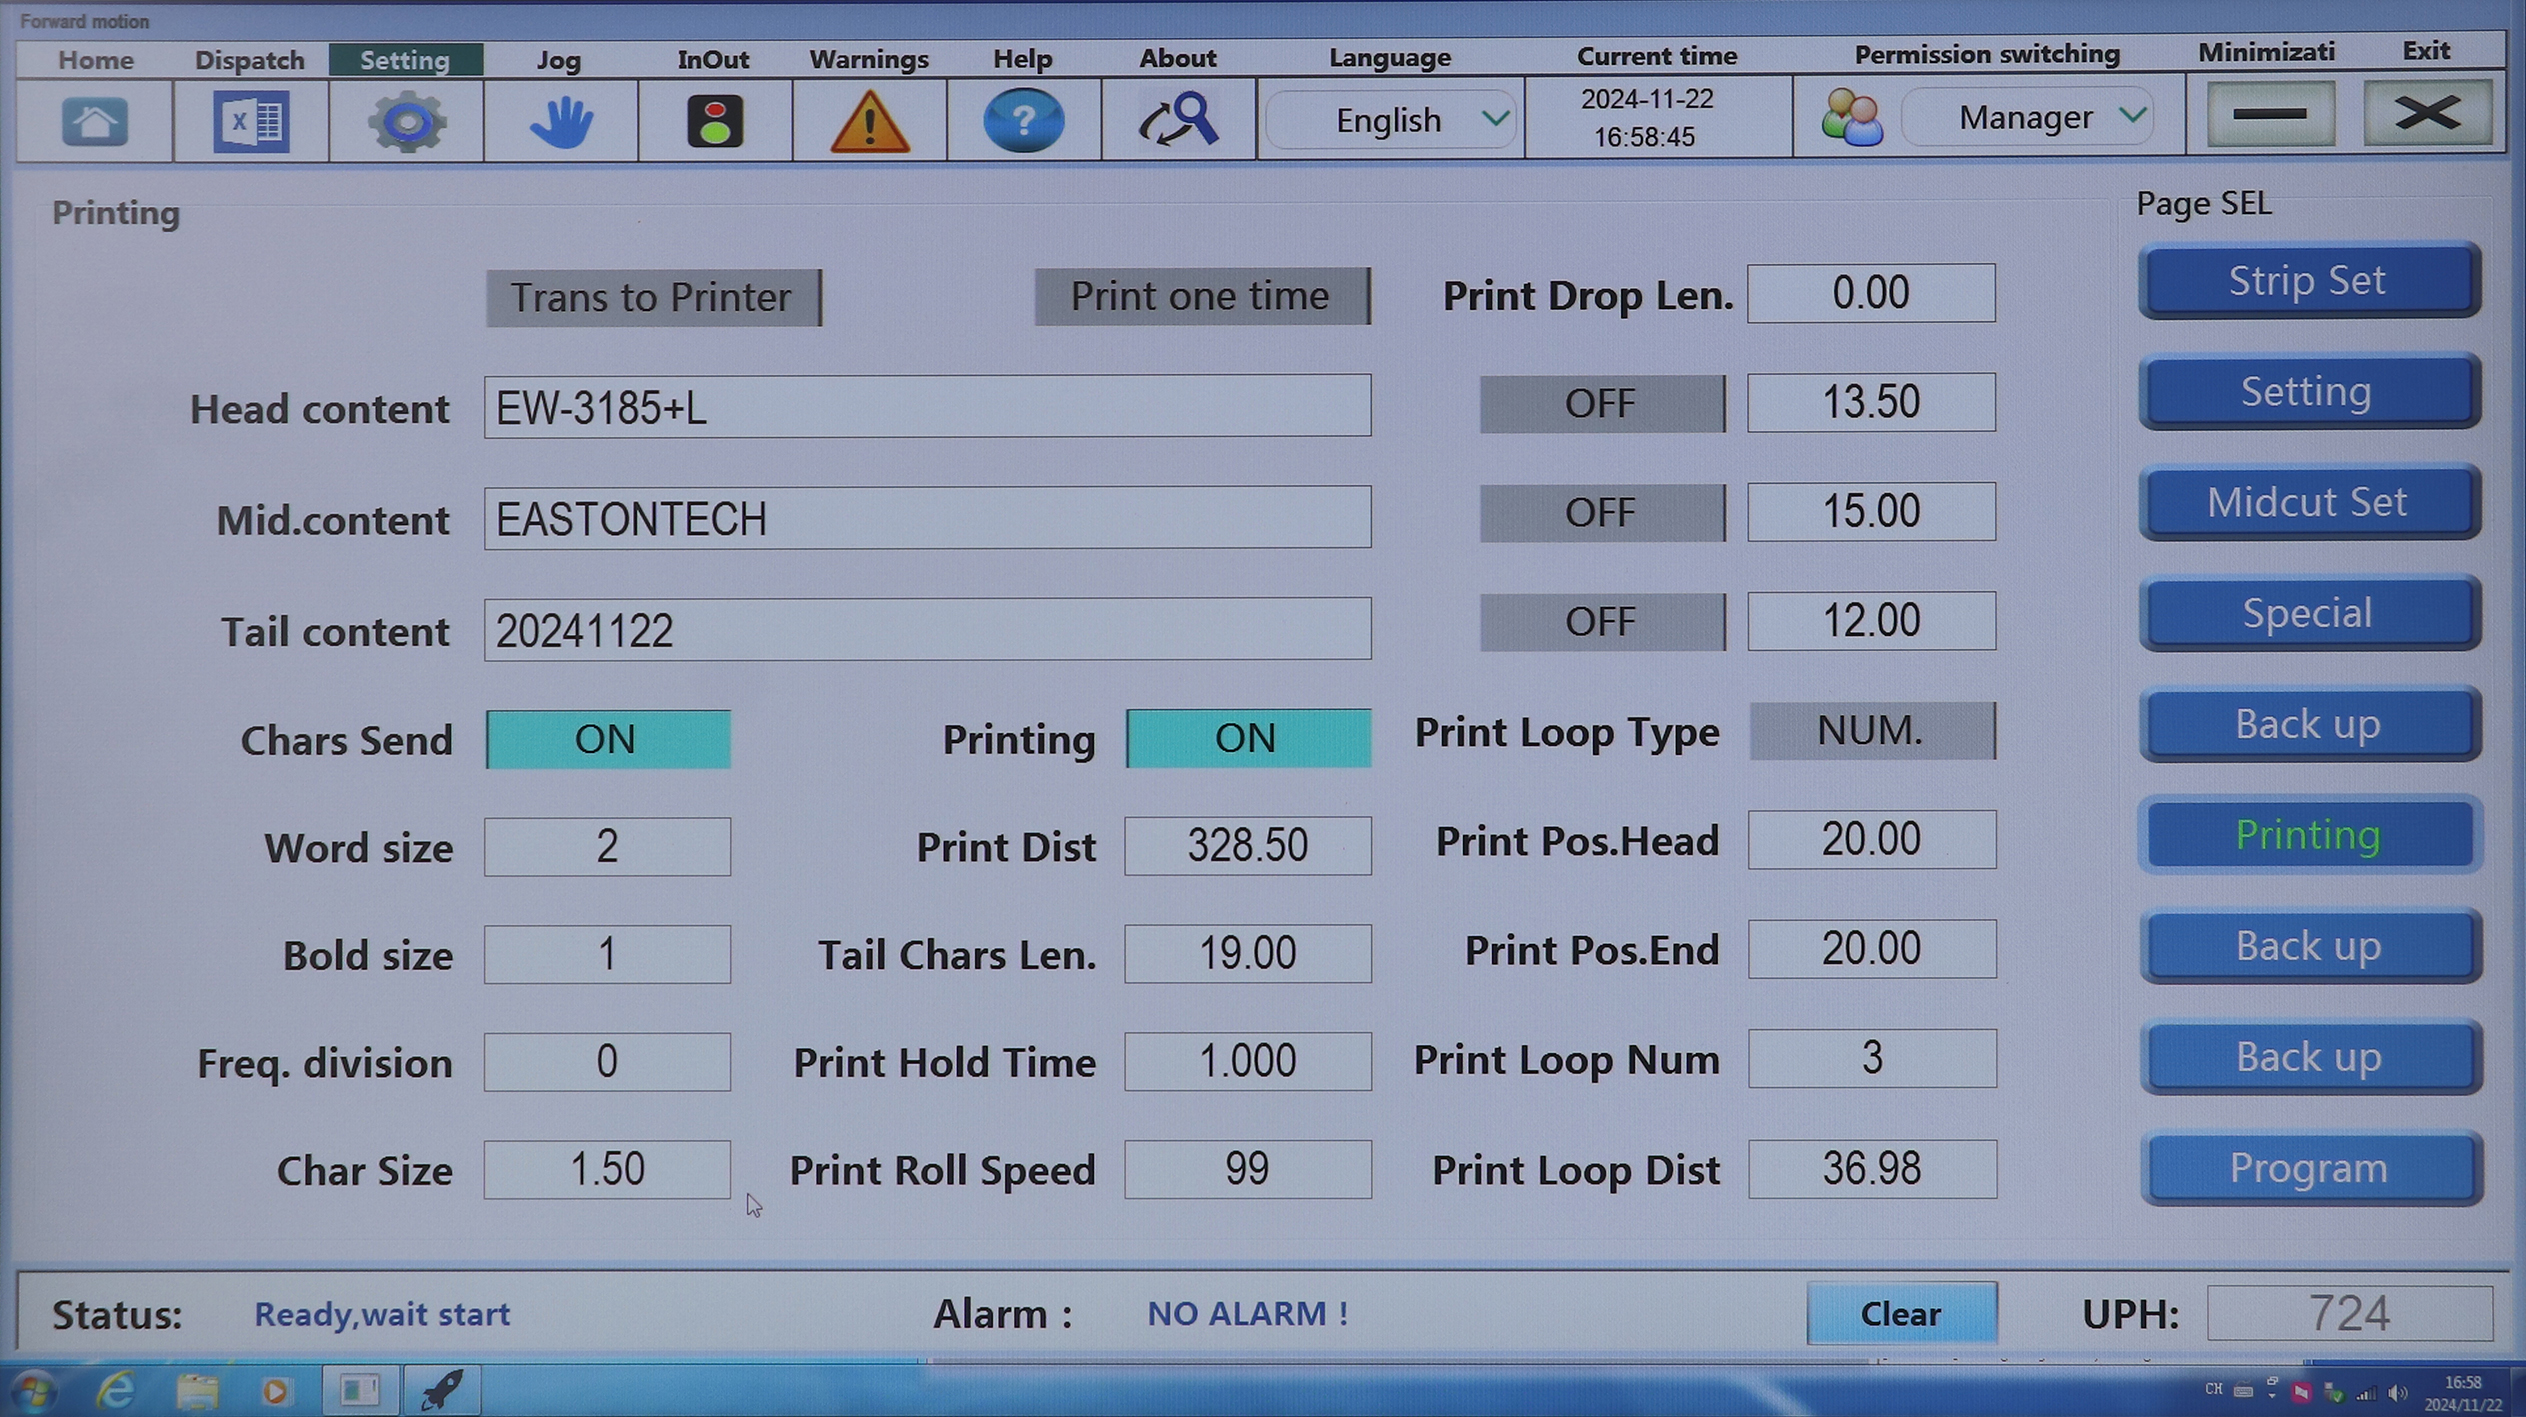2526x1417 pixels.
Task: Click the Minimize dash icon button
Action: click(x=2270, y=114)
